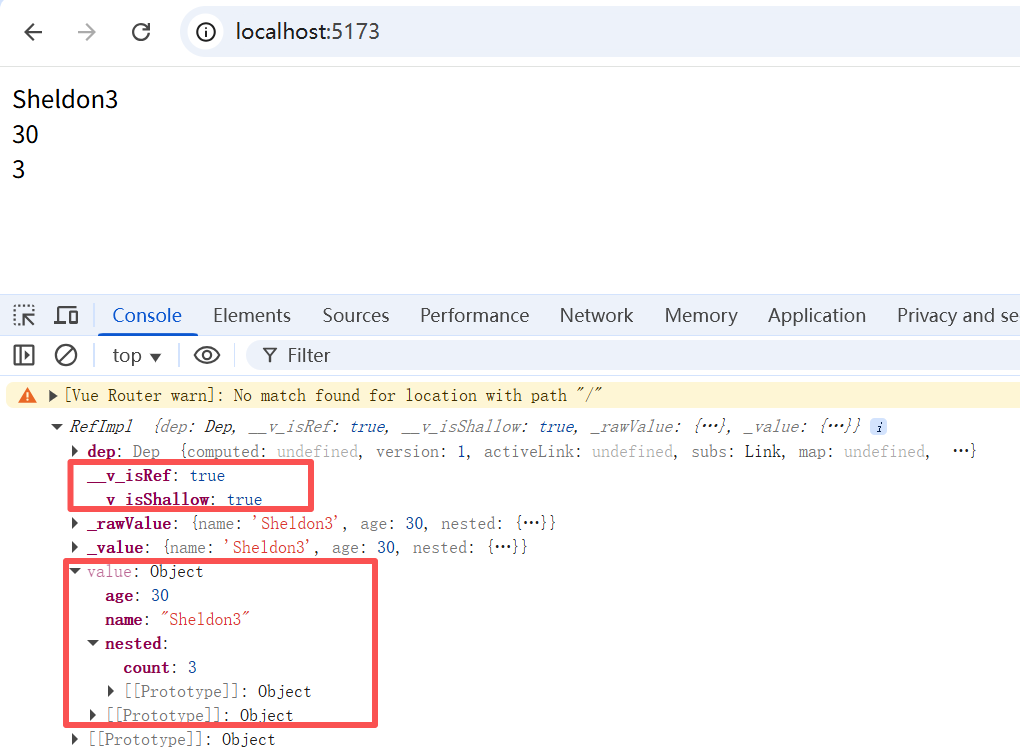The width and height of the screenshot is (1020, 753).
Task: Click the Sheldon3 text on the page
Action: coord(65,99)
